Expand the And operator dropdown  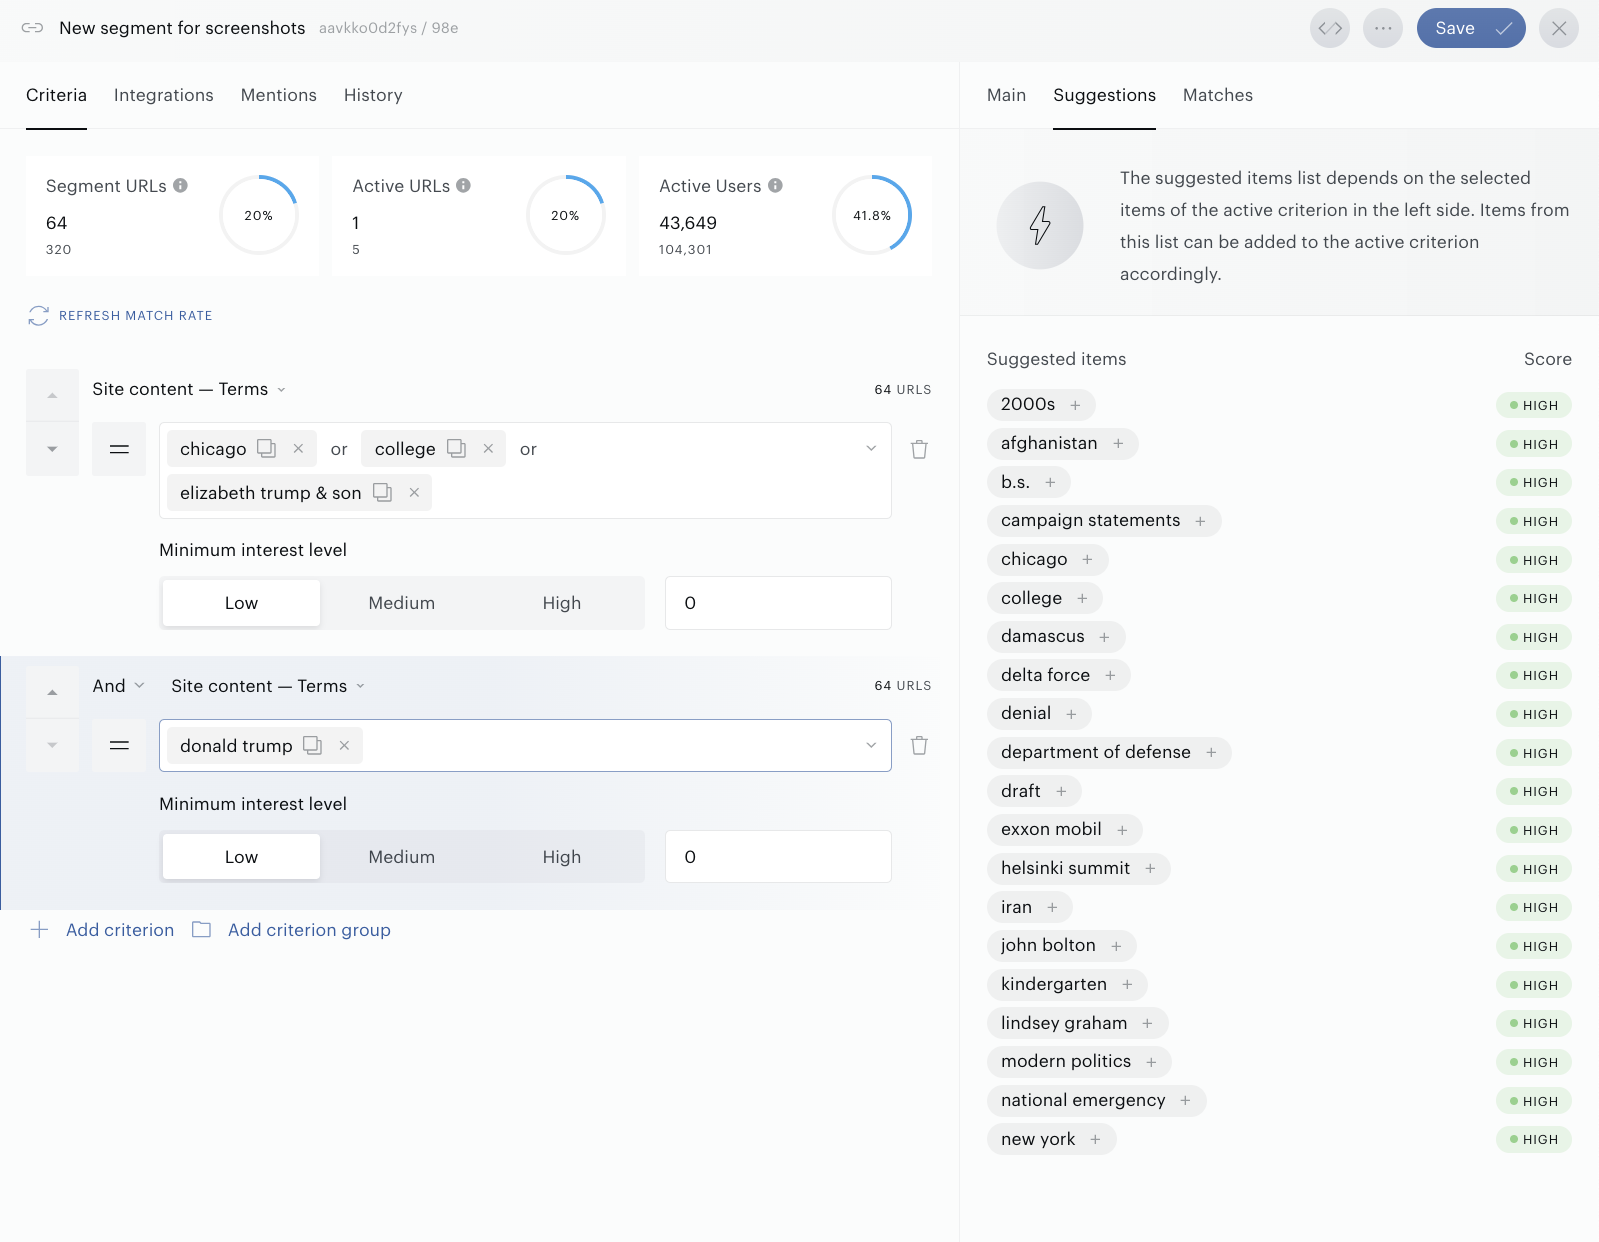pos(119,686)
